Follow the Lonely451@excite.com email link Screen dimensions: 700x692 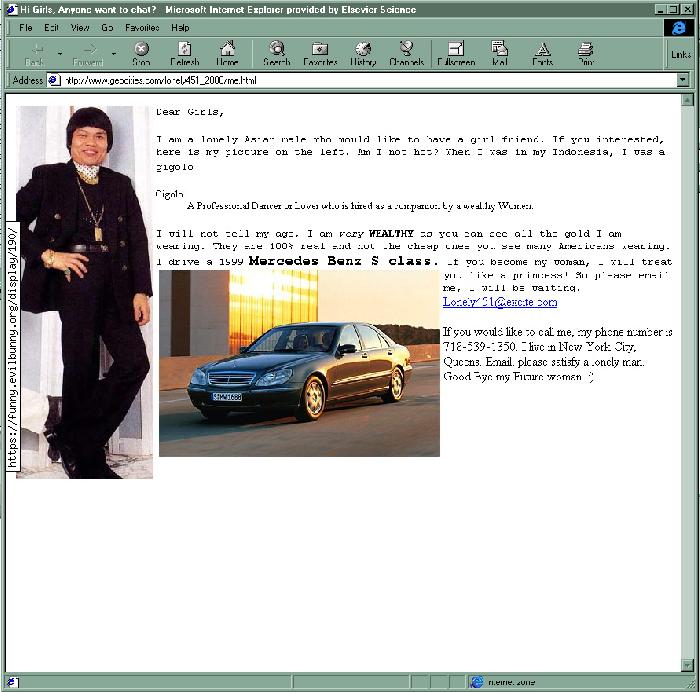pyautogui.click(x=500, y=302)
